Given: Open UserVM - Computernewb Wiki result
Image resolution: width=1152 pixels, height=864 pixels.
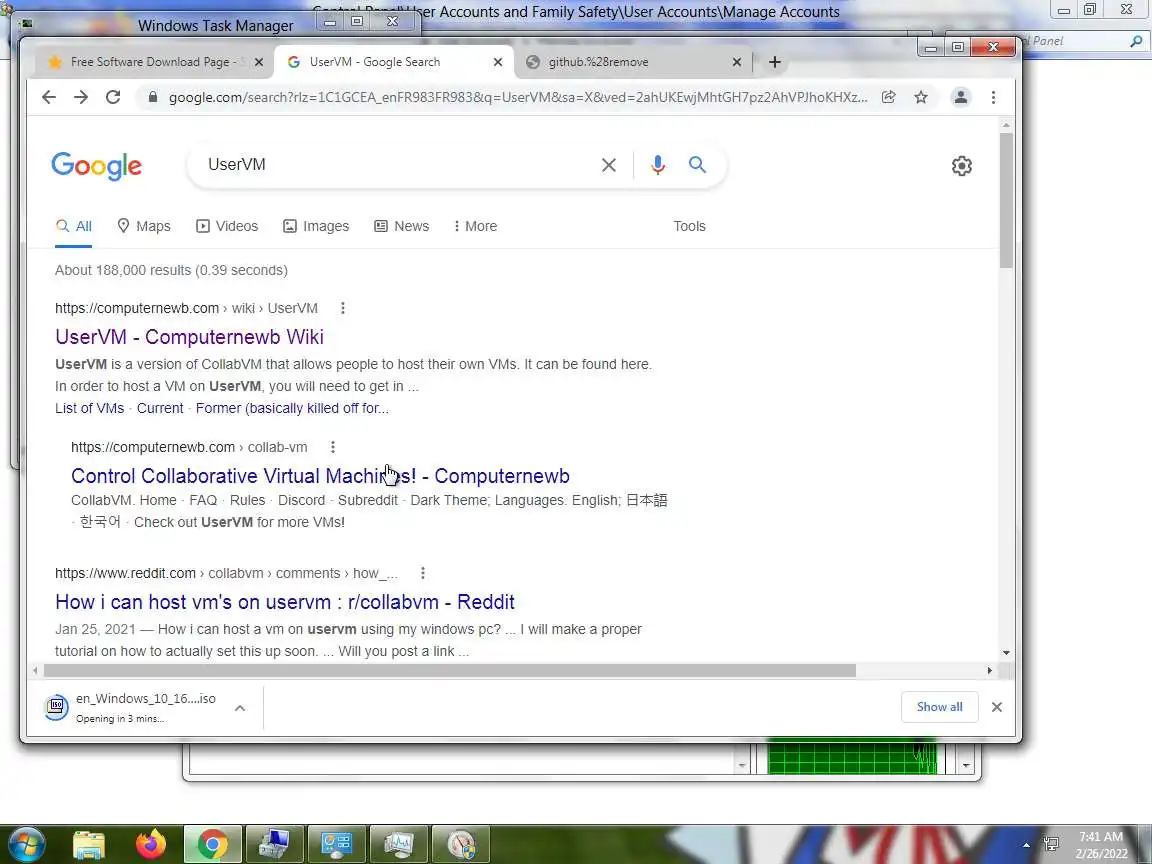Looking at the screenshot, I should pos(190,336).
